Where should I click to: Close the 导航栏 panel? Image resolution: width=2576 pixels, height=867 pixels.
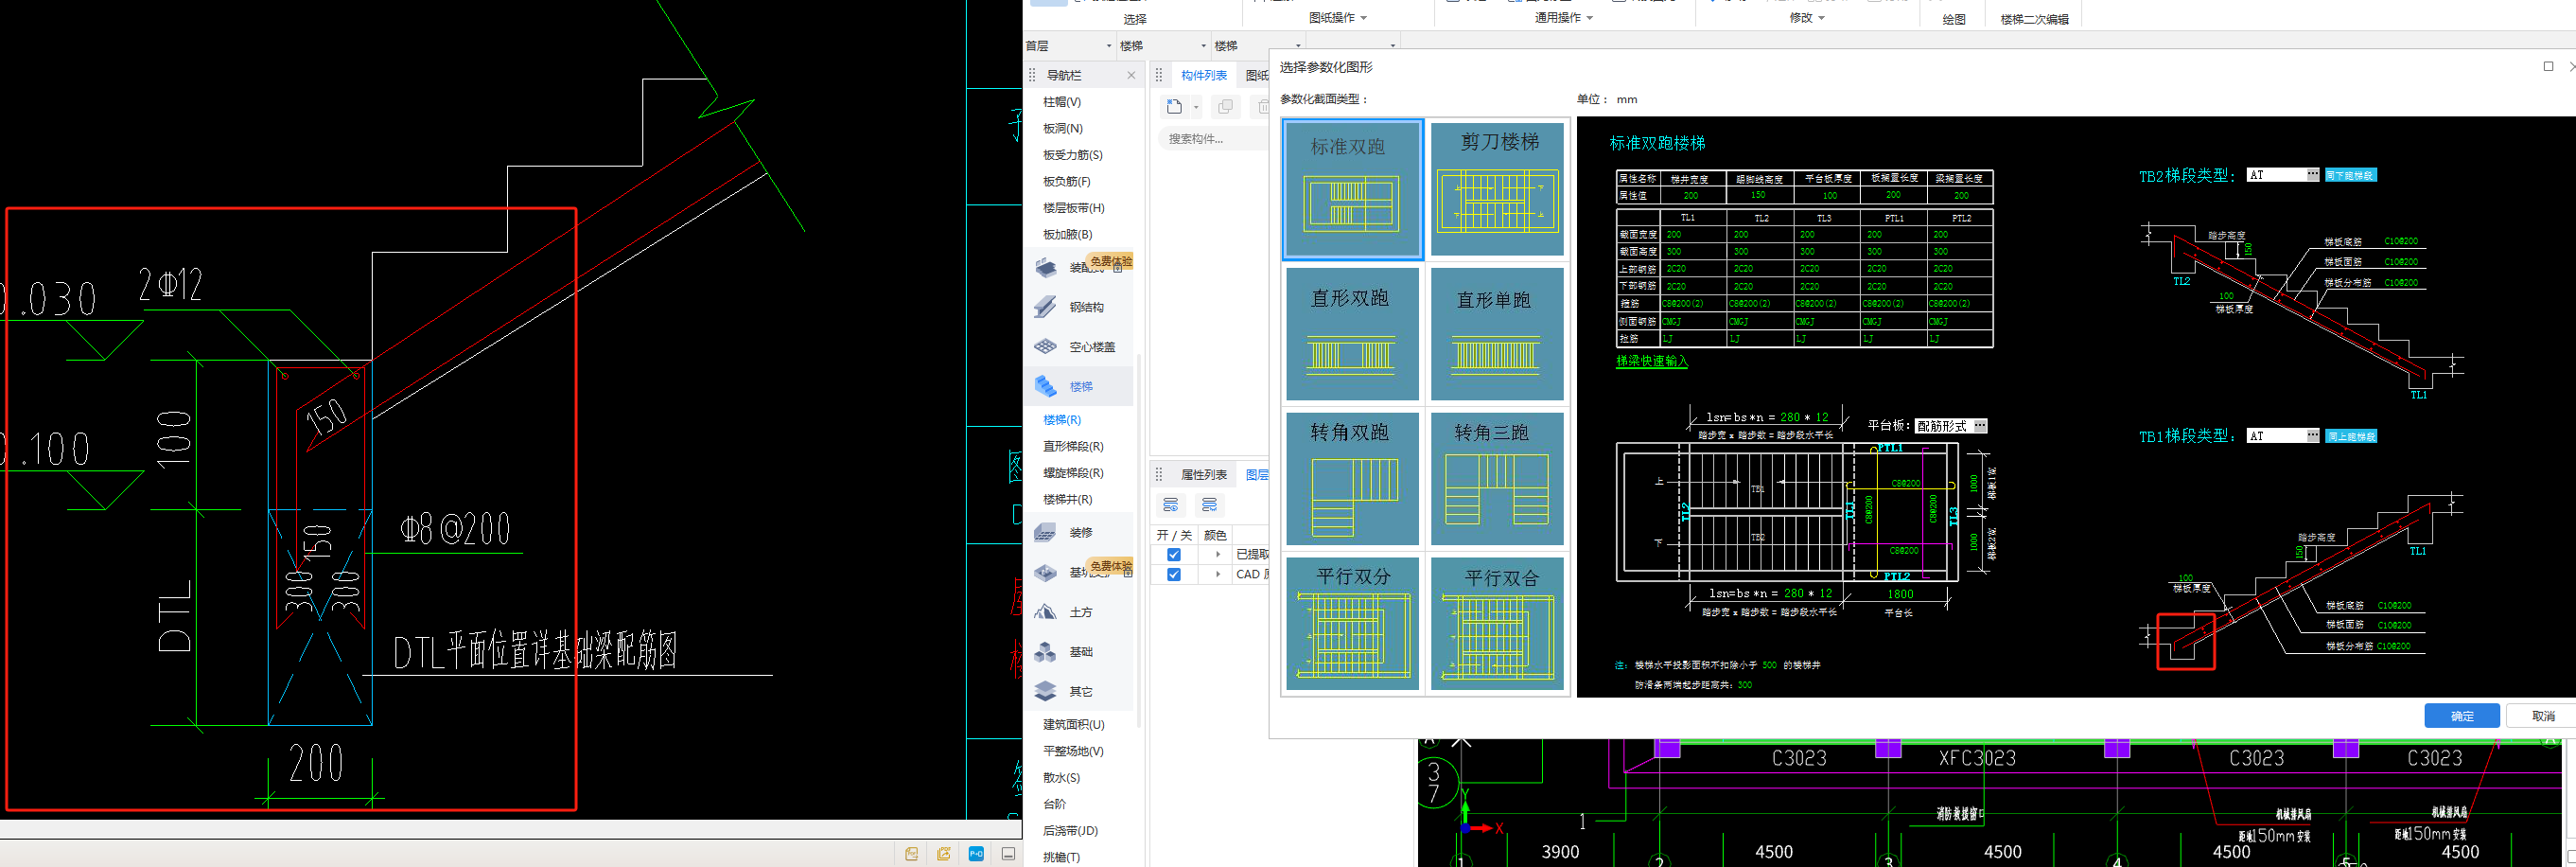[1131, 75]
